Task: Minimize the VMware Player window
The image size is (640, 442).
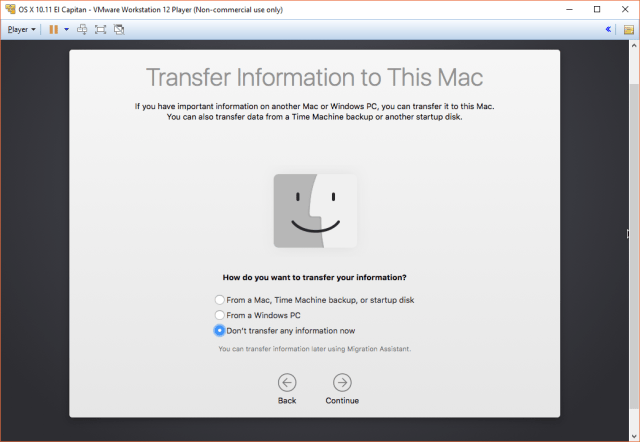Action: coord(569,9)
